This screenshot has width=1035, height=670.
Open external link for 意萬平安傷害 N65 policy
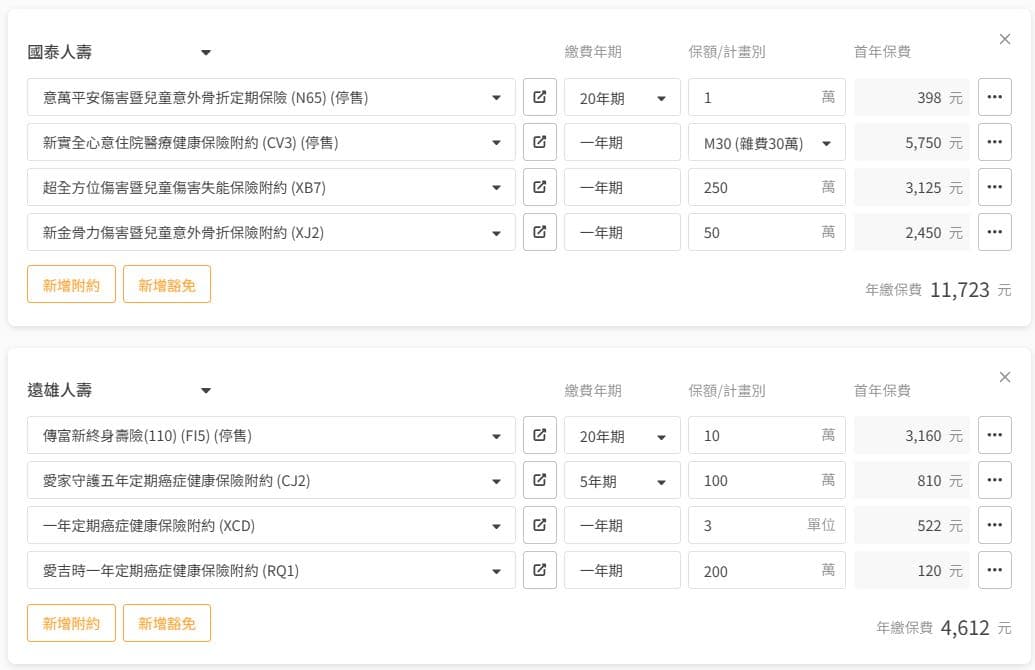point(539,98)
